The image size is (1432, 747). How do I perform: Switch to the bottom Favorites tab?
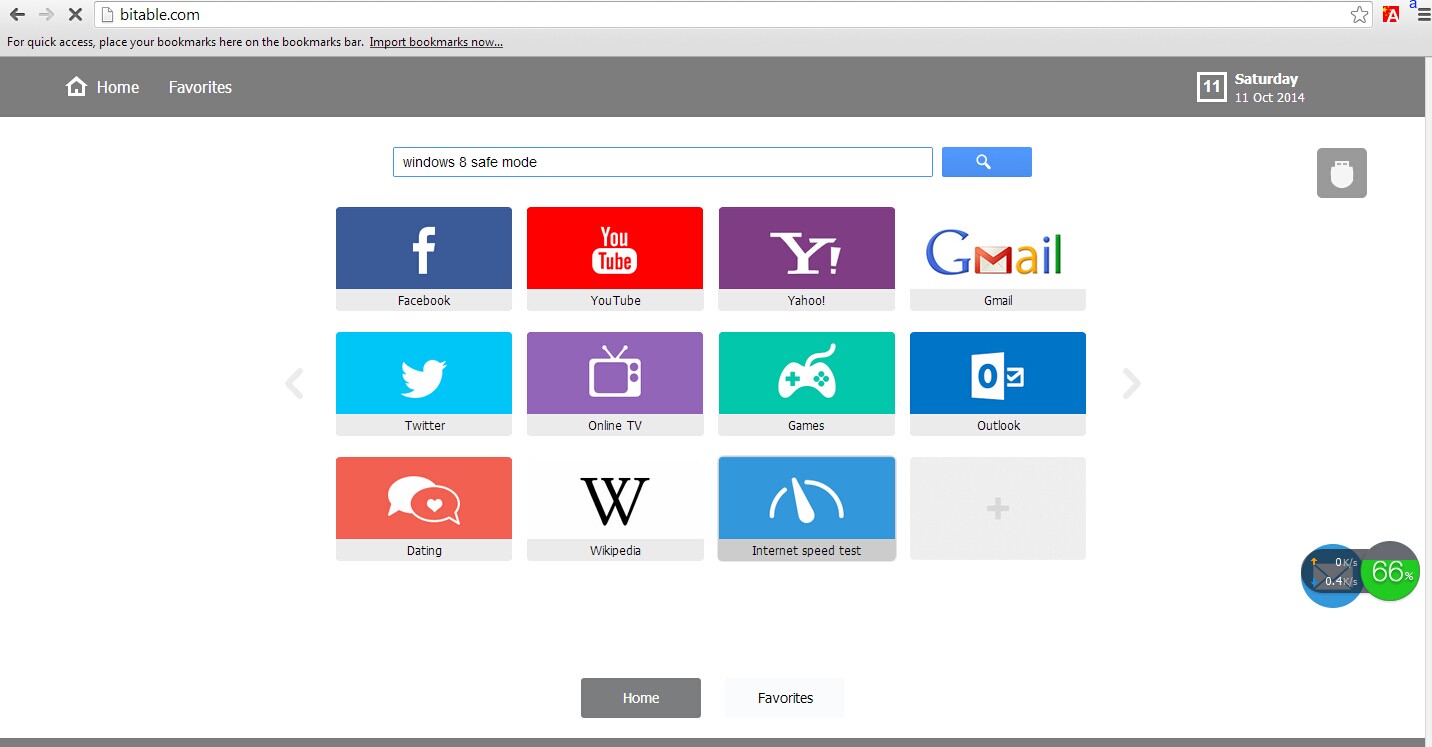pyautogui.click(x=785, y=698)
